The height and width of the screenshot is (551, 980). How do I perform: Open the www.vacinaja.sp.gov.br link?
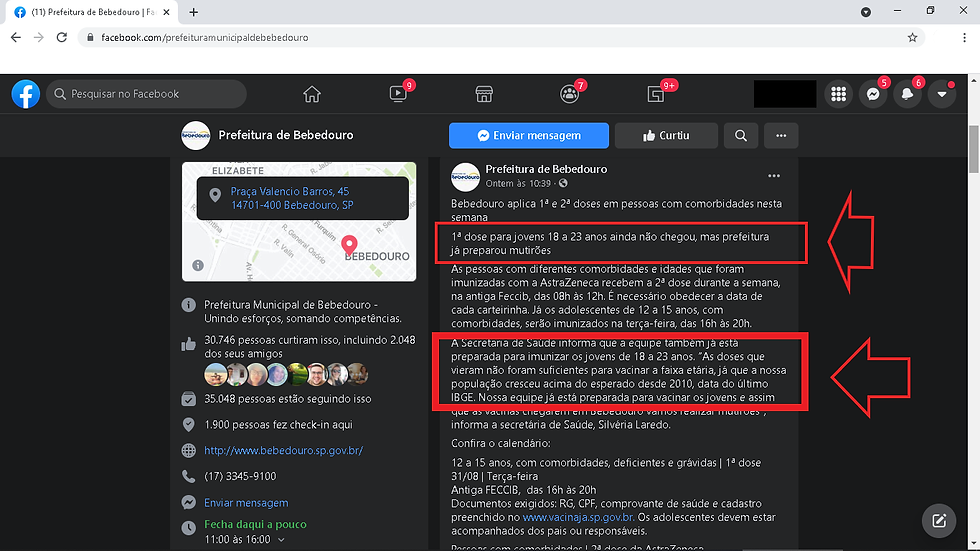[x=578, y=517]
